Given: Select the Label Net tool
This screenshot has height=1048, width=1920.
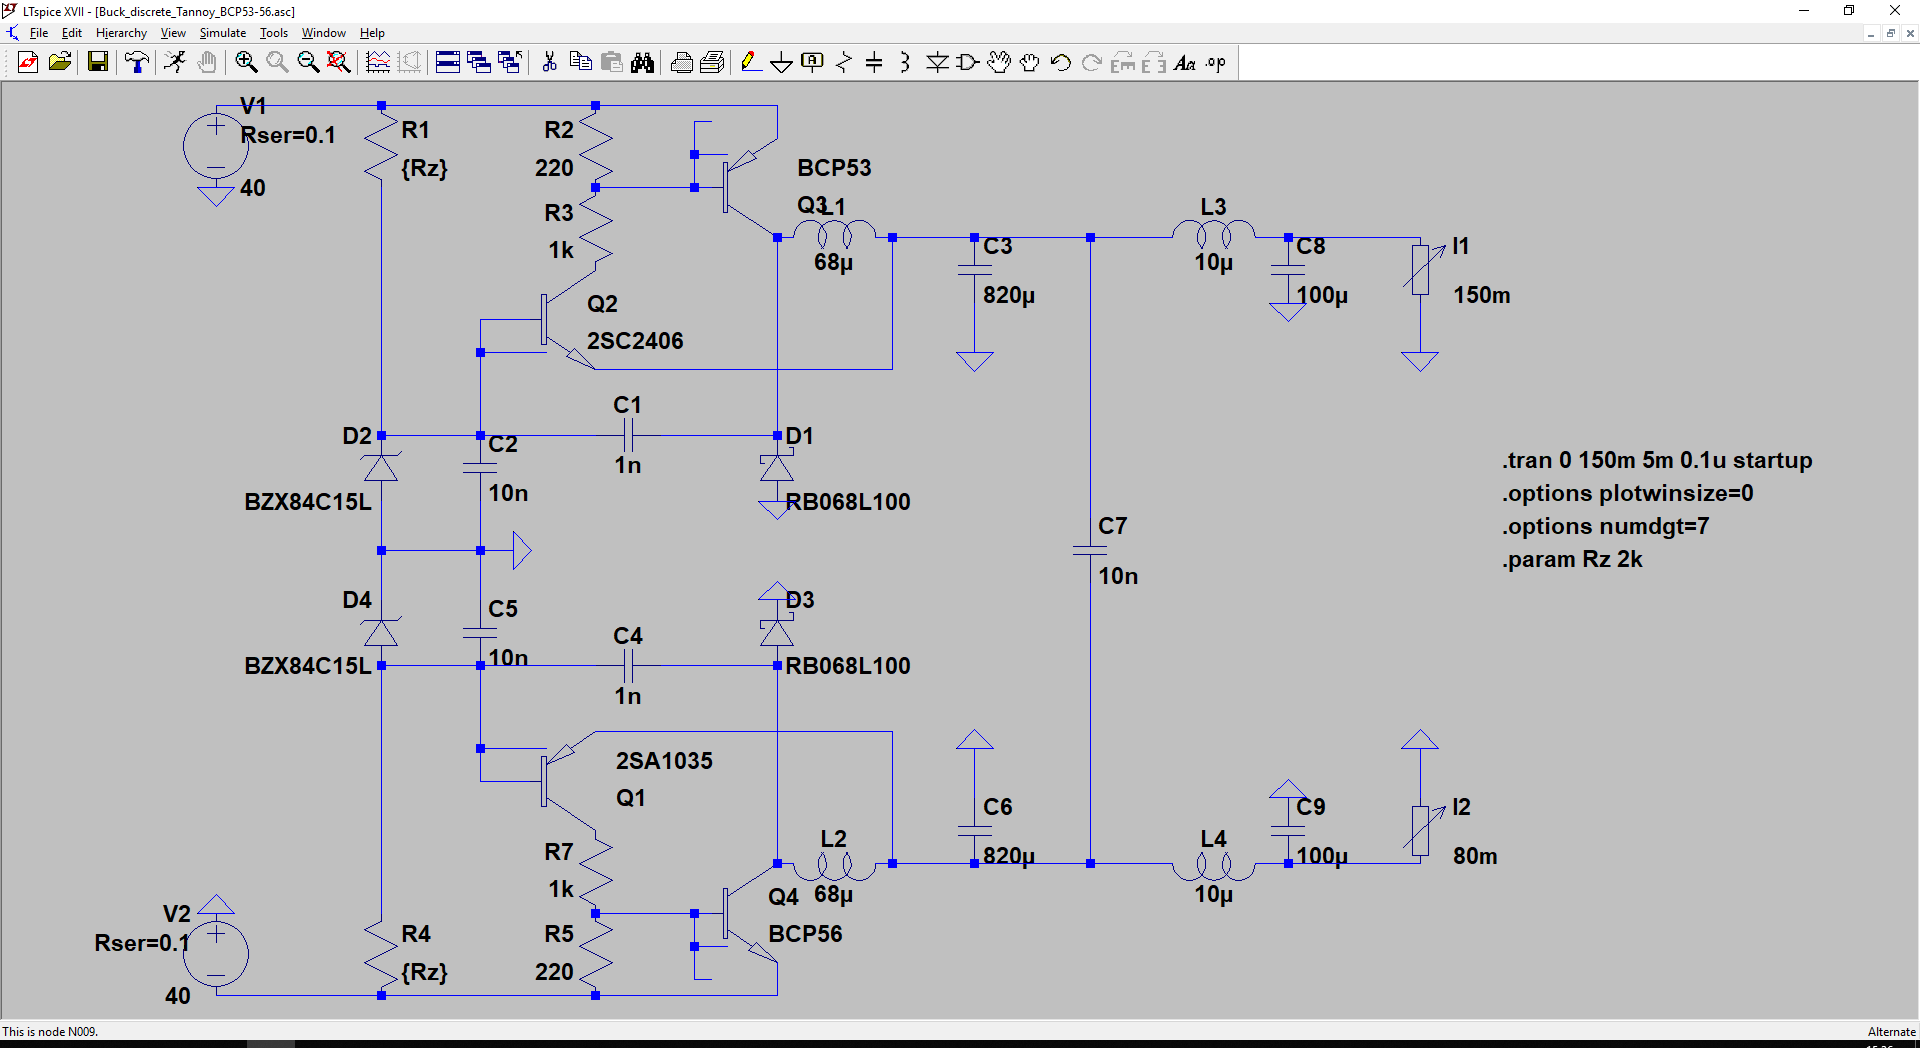Looking at the screenshot, I should [812, 63].
